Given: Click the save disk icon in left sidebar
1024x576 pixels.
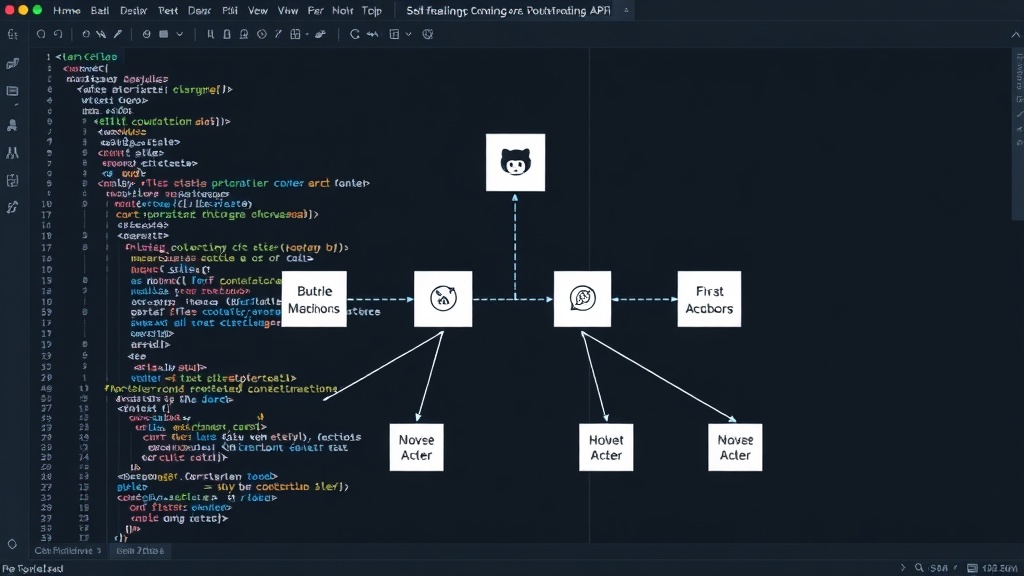Looking at the screenshot, I should click(x=12, y=180).
